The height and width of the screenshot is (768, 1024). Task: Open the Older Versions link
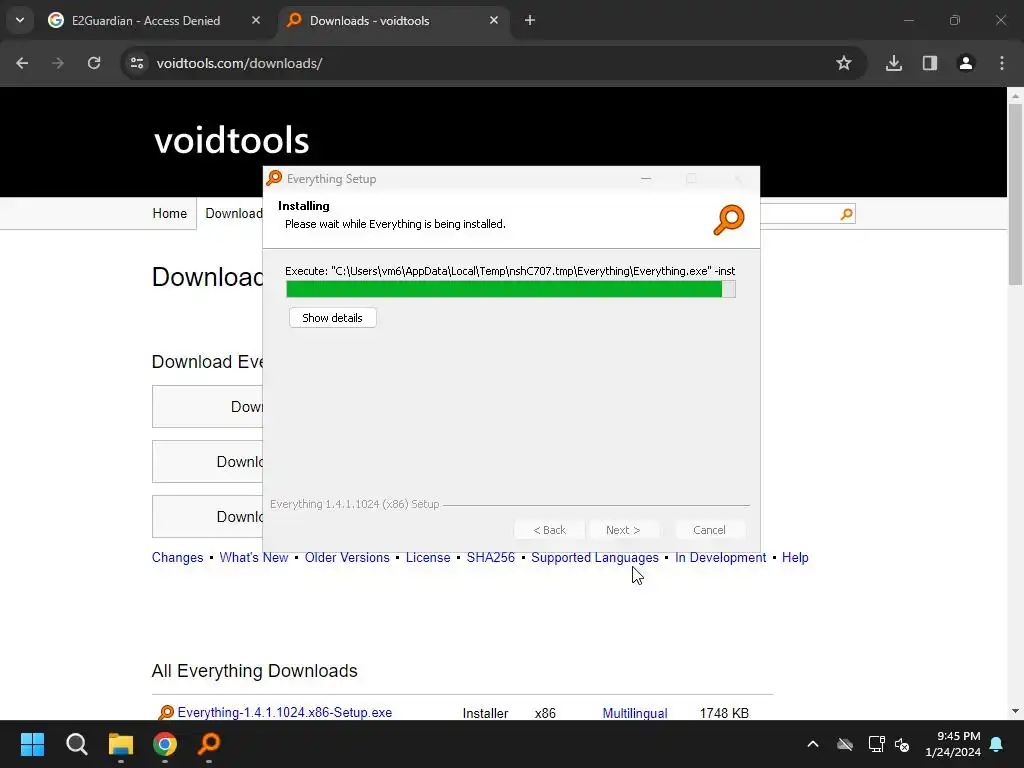[347, 558]
